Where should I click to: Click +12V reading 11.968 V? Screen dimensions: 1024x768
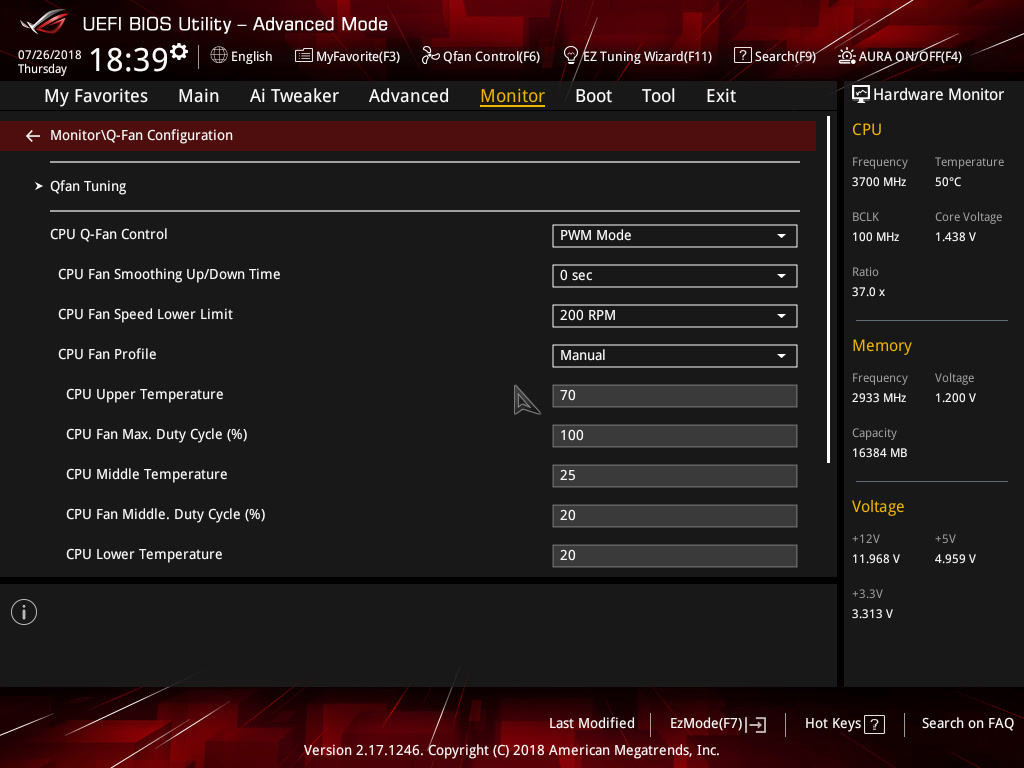[875, 559]
